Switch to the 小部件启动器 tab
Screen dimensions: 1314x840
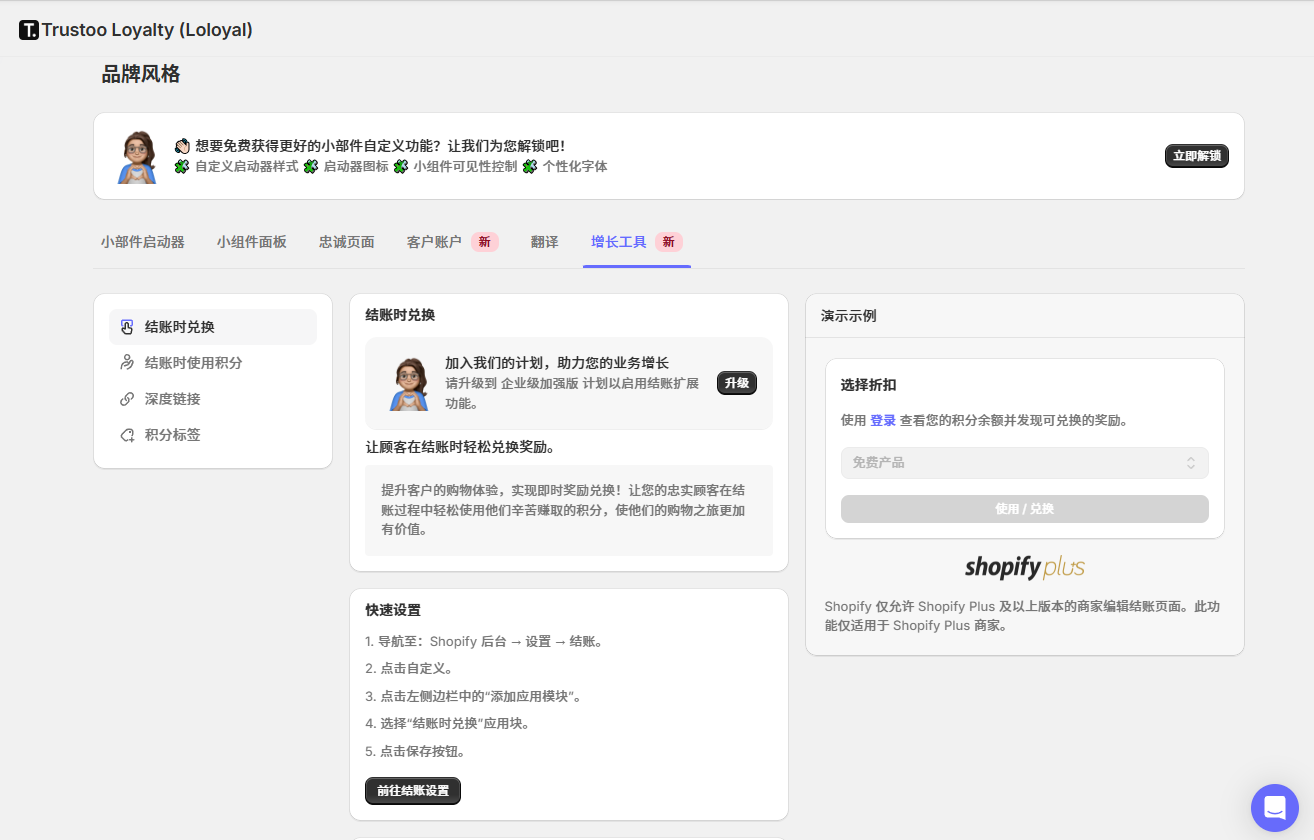coord(143,242)
